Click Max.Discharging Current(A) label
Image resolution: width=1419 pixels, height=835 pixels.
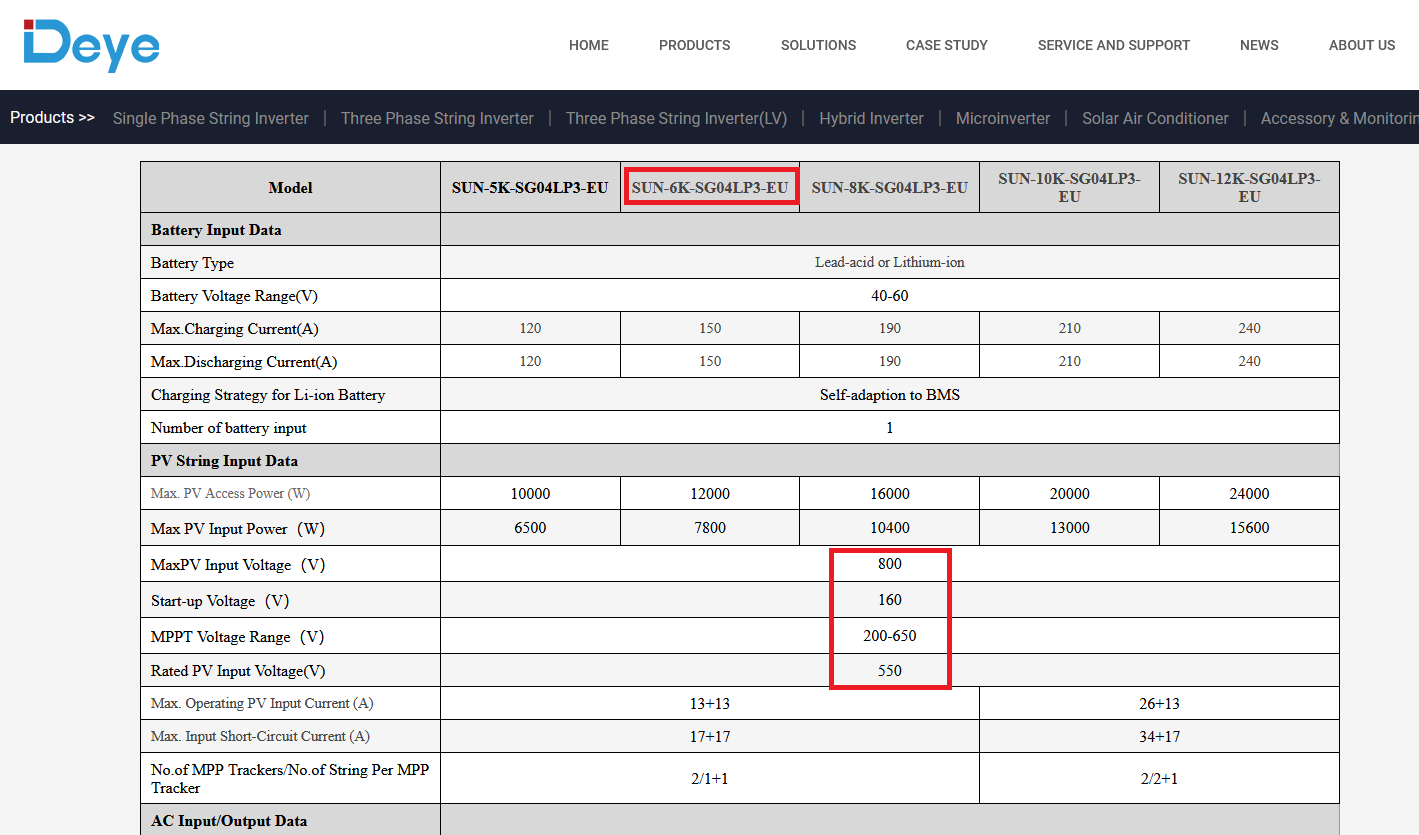coord(244,362)
